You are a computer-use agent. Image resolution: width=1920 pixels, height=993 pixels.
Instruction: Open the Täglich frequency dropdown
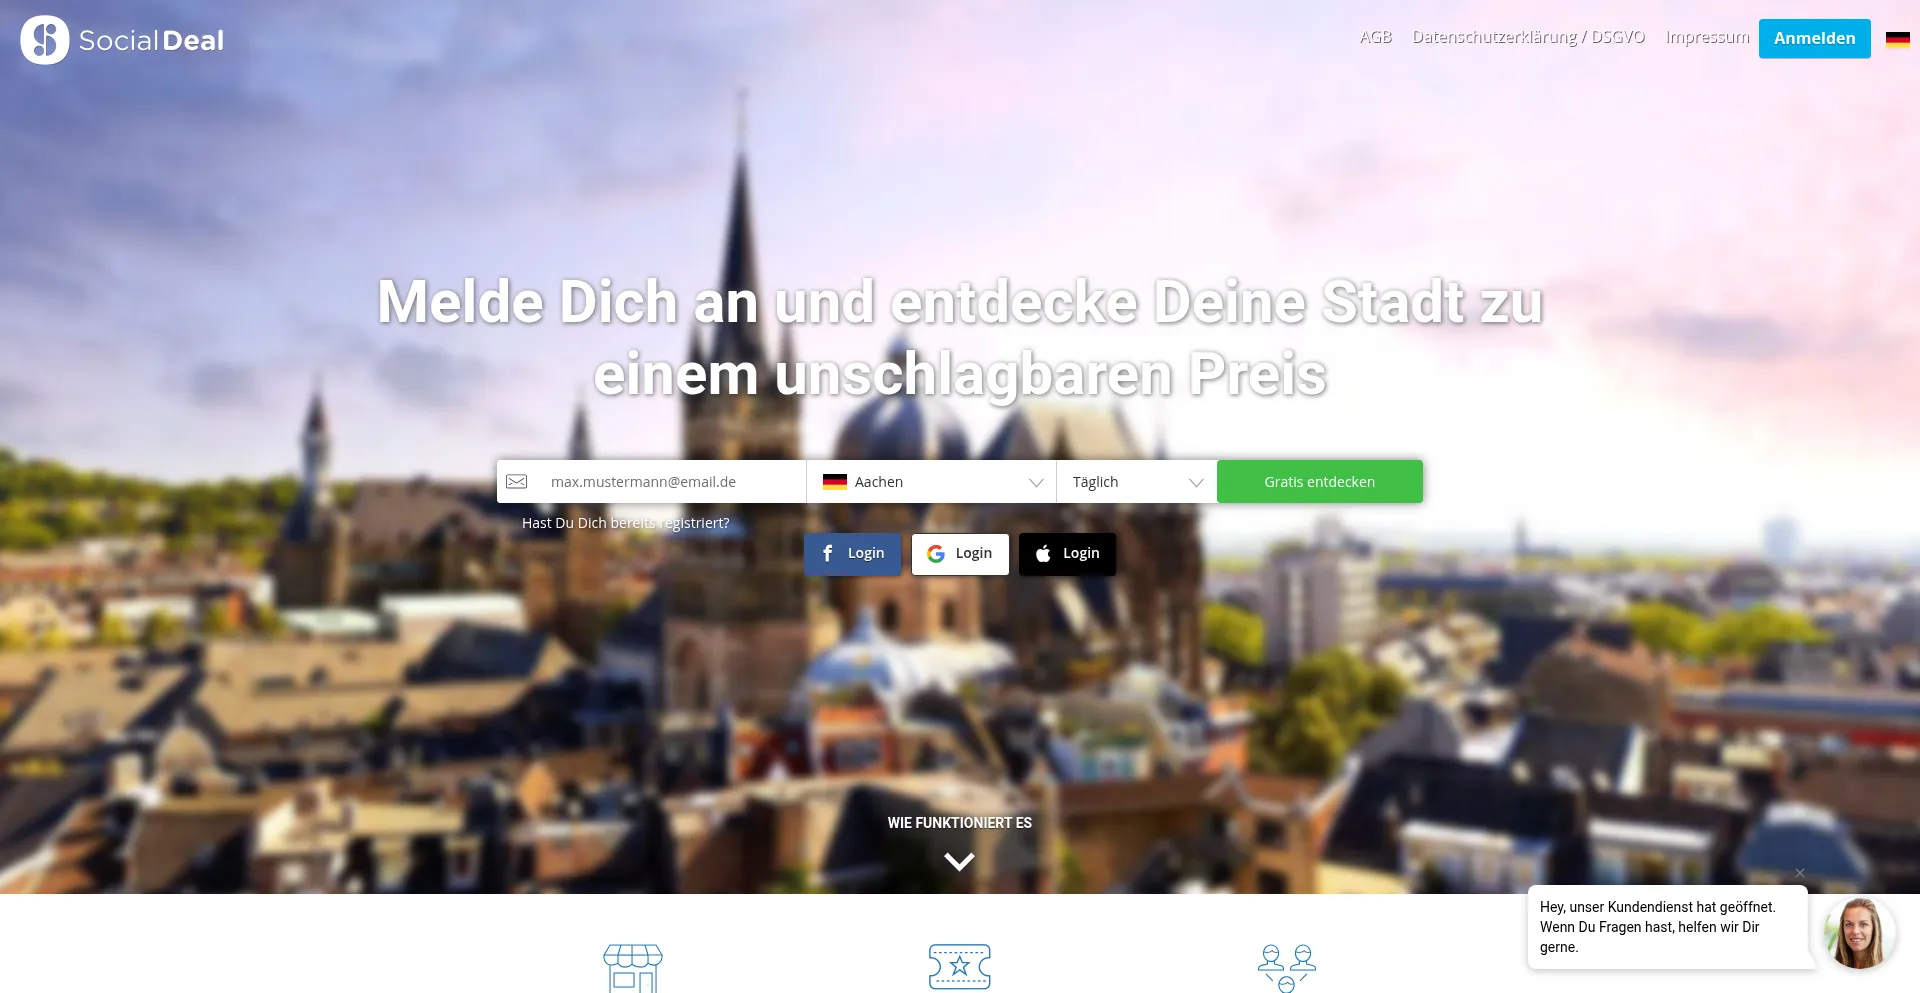1135,481
